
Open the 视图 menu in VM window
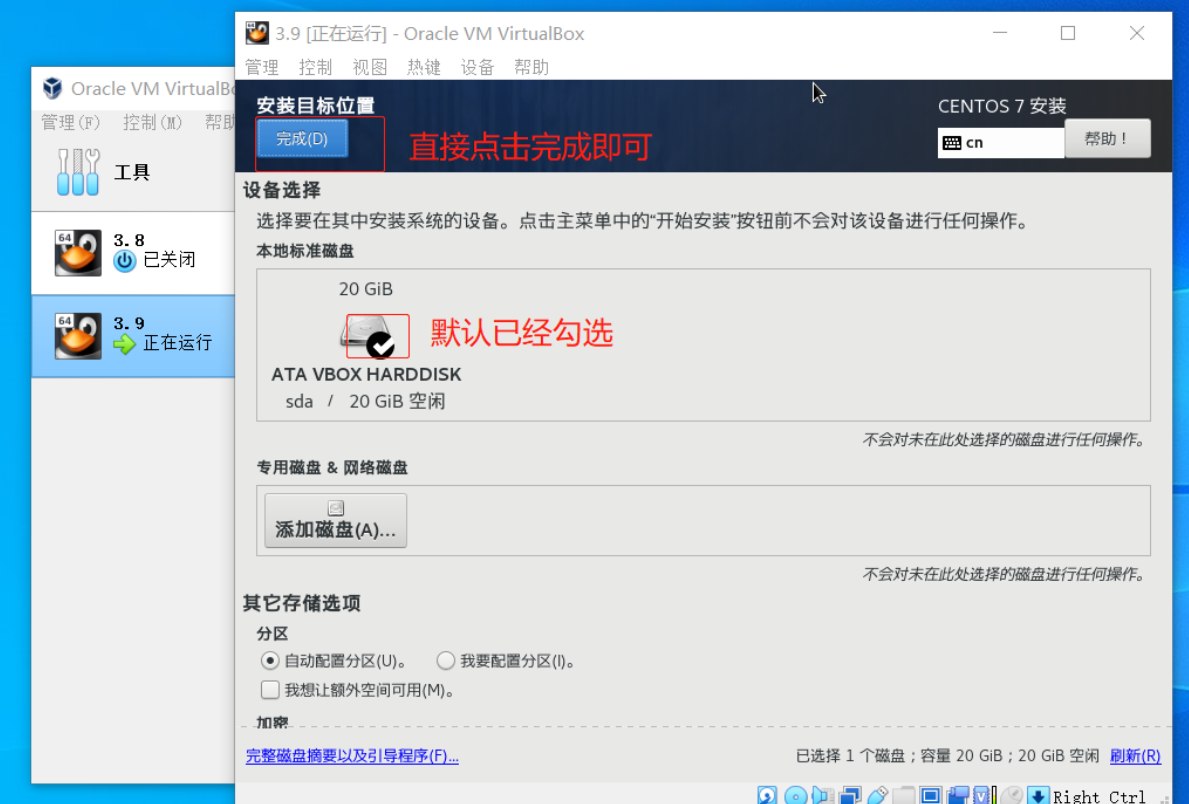tap(370, 68)
